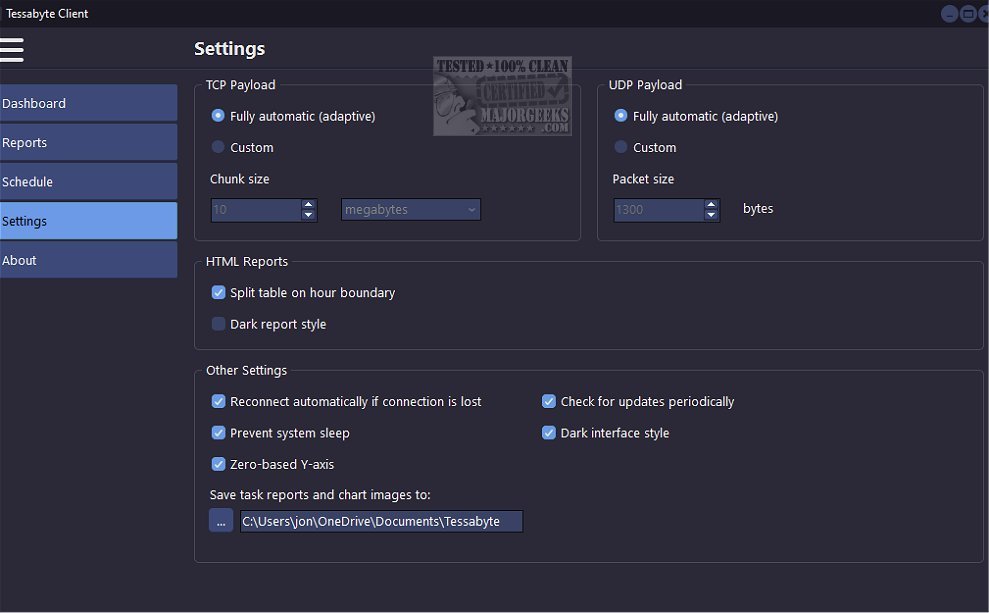The height and width of the screenshot is (613, 989).
Task: Disable Reconnect automatically if connection is lost
Action: pos(218,401)
